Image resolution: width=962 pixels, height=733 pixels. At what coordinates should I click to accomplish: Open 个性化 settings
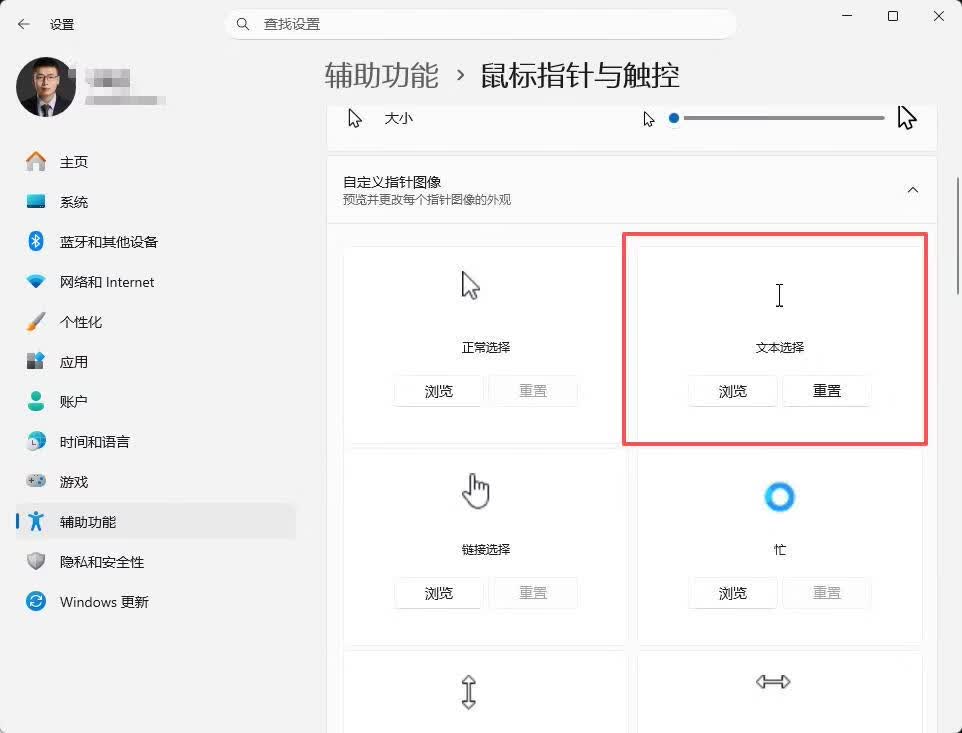(x=156, y=322)
